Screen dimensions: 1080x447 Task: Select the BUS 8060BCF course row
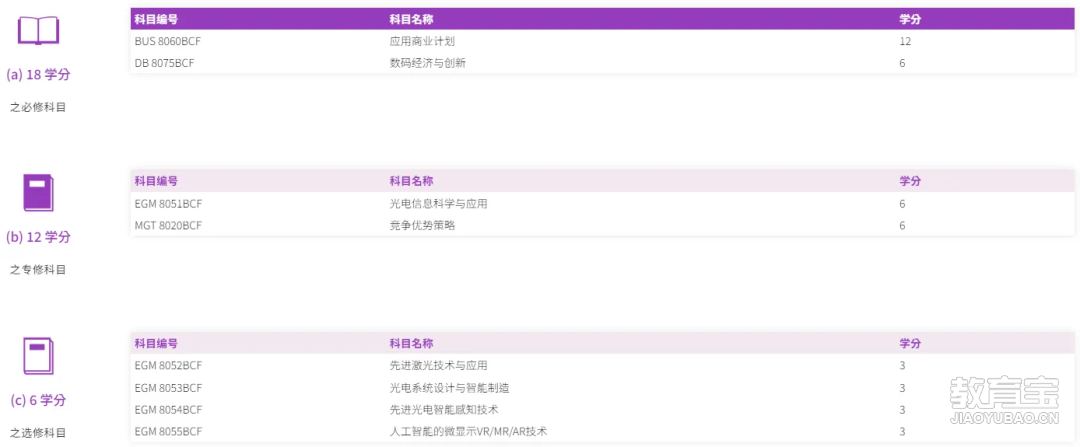click(602, 41)
